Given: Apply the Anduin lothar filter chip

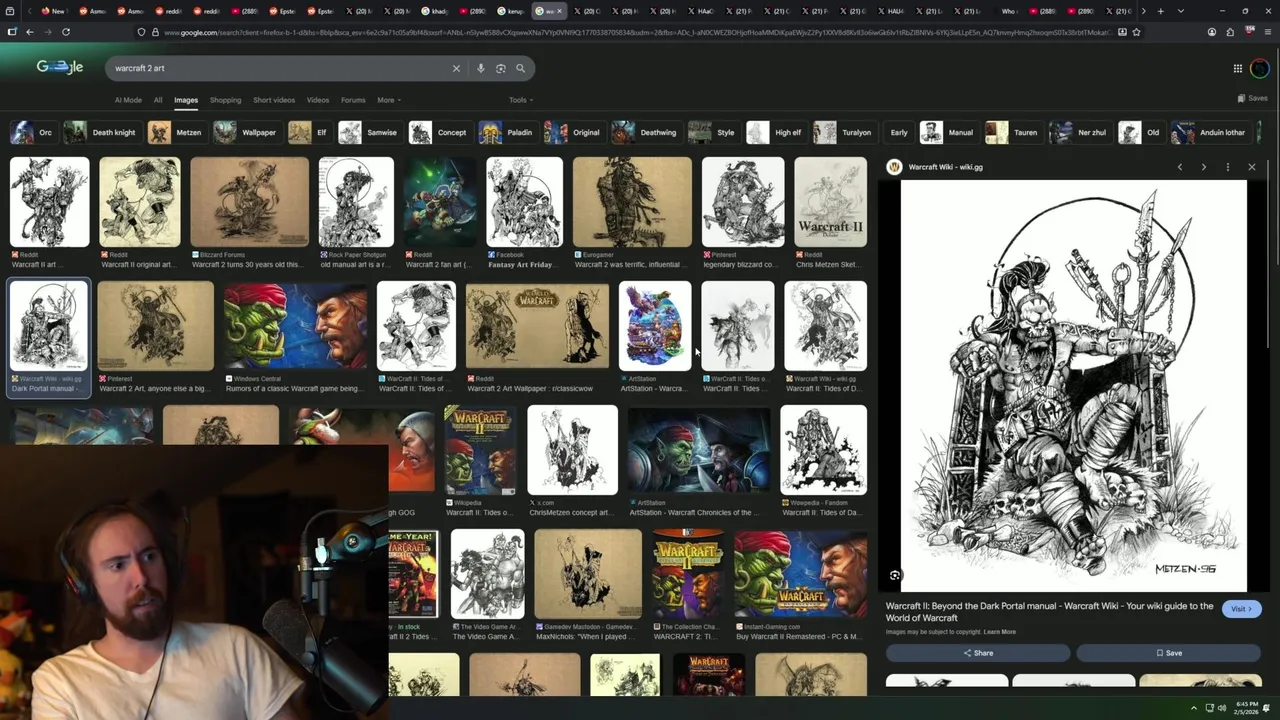Looking at the screenshot, I should pos(1211,132).
